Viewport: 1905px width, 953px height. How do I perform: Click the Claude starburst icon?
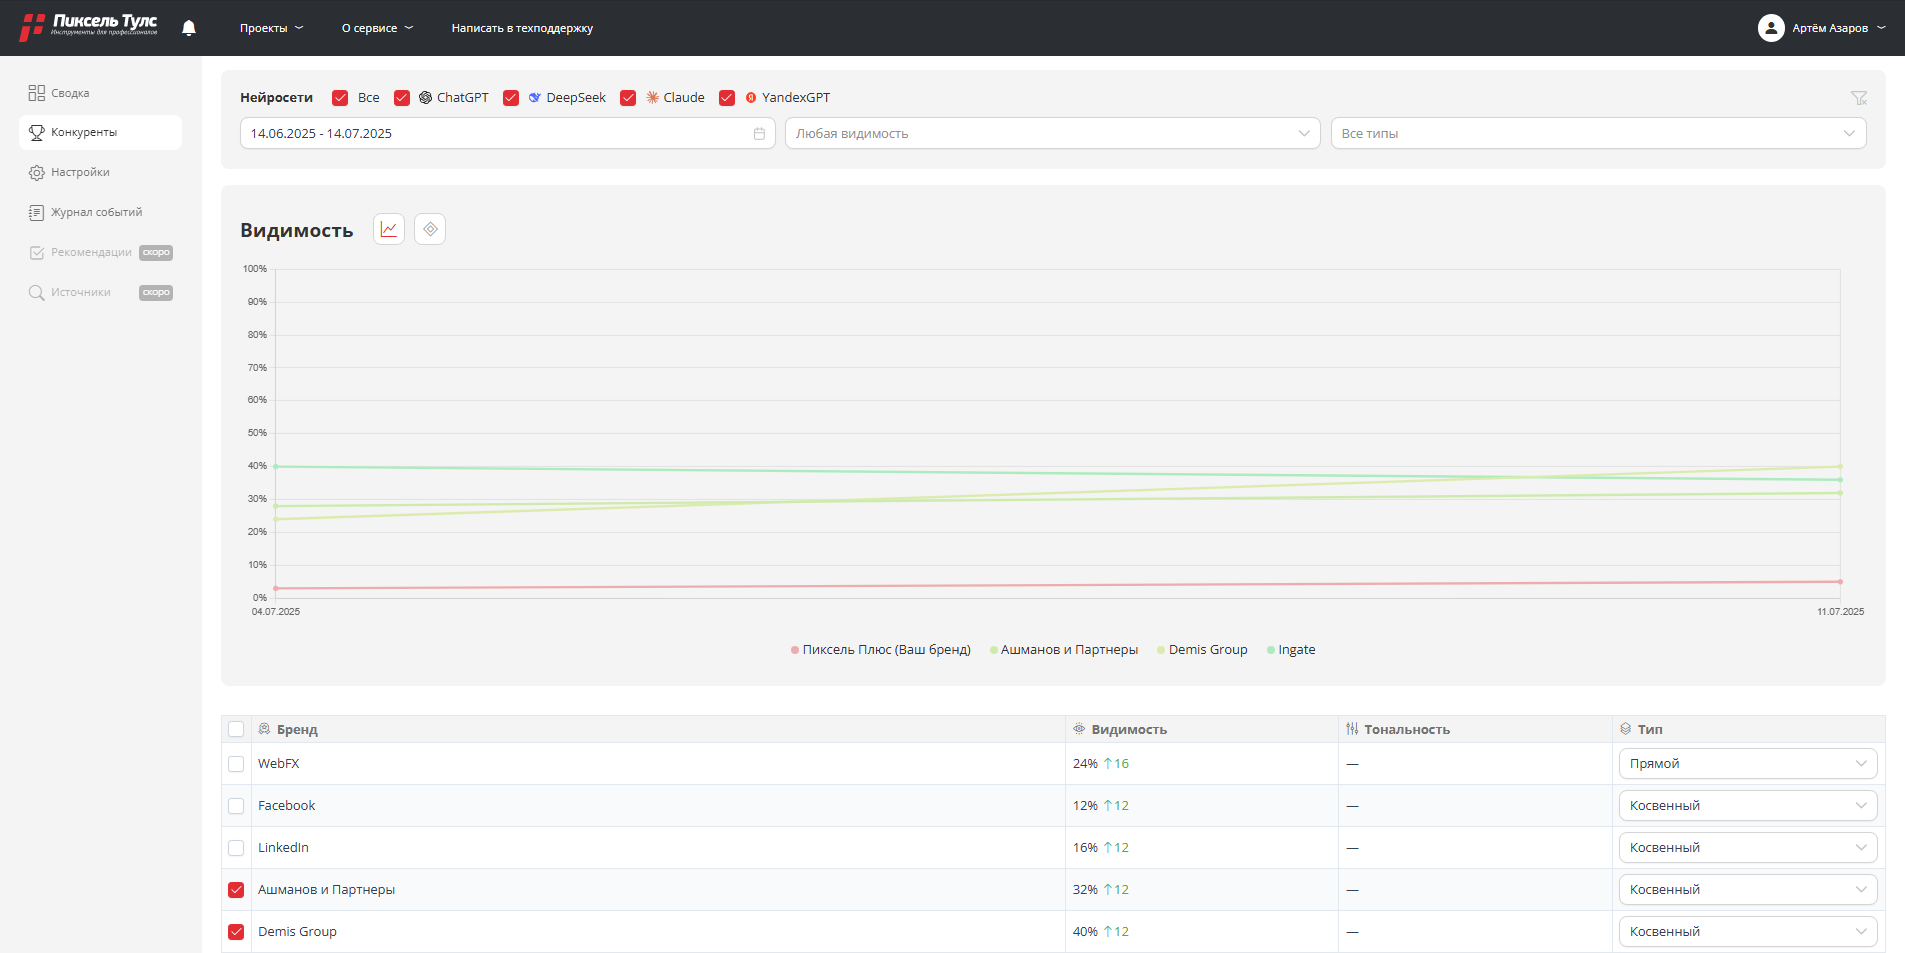(653, 98)
